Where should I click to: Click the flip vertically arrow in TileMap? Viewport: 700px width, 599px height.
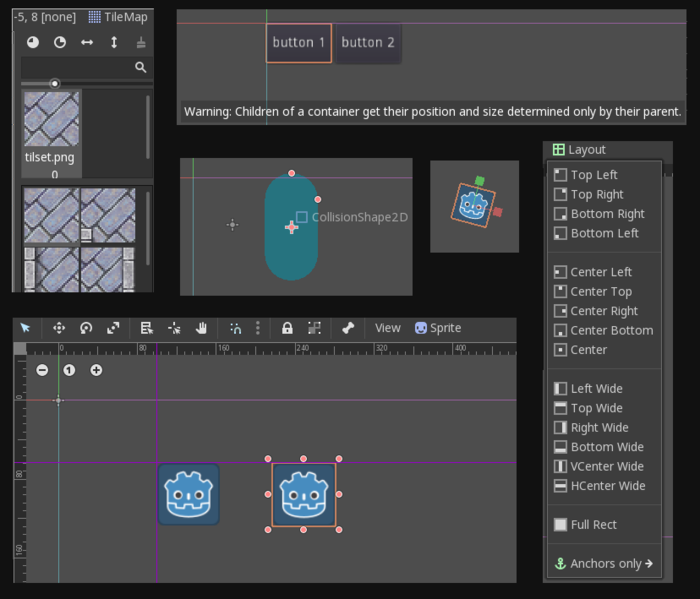[x=114, y=42]
